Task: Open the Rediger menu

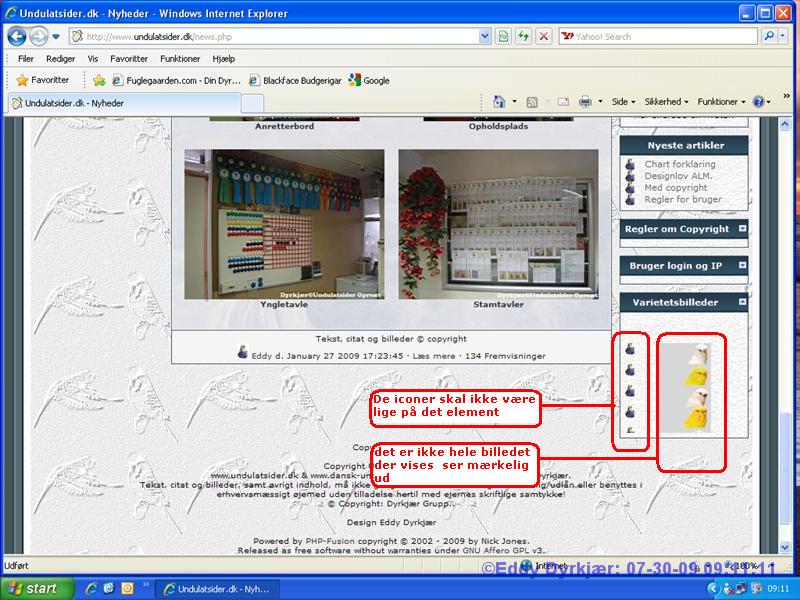Action: click(61, 59)
